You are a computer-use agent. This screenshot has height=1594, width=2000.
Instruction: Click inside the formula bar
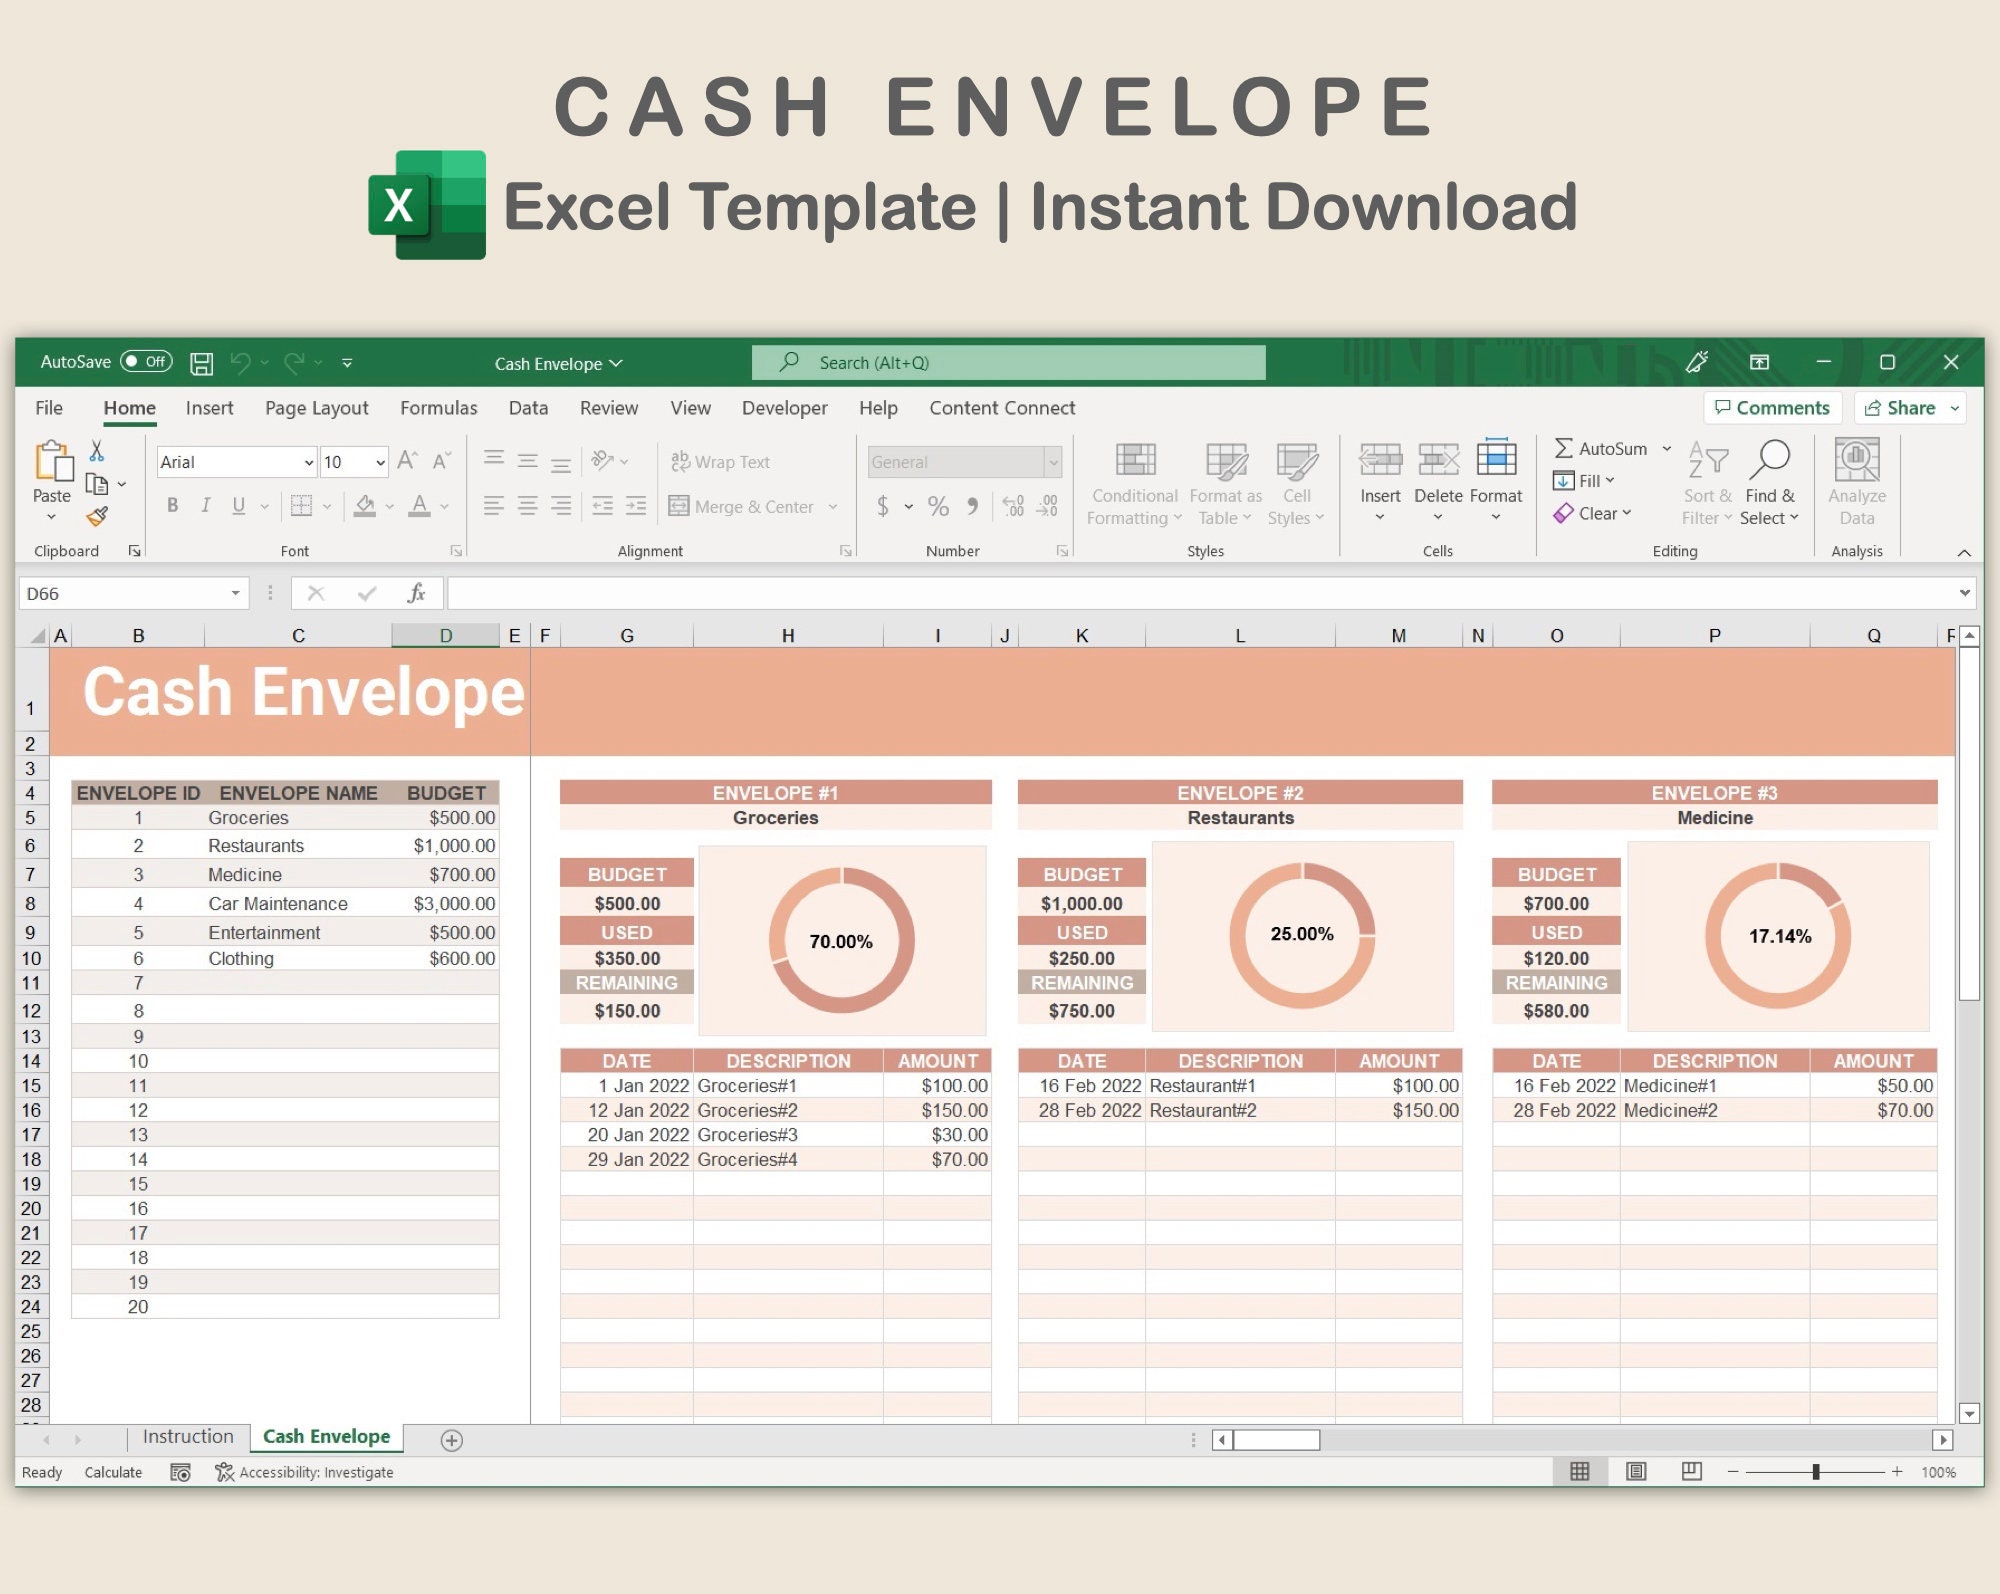click(x=900, y=592)
